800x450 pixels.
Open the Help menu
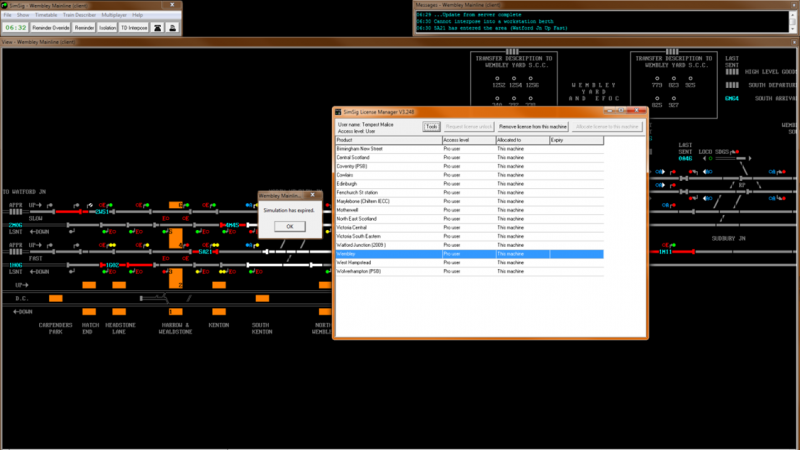coord(137,15)
